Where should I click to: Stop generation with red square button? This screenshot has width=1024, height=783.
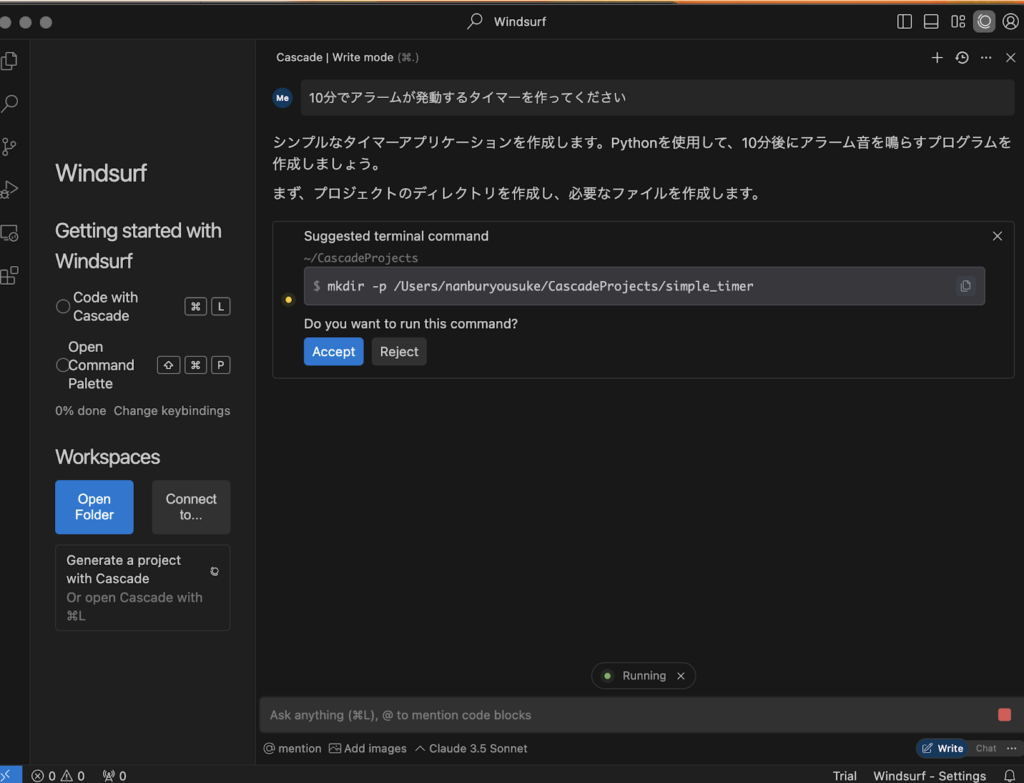point(1004,714)
